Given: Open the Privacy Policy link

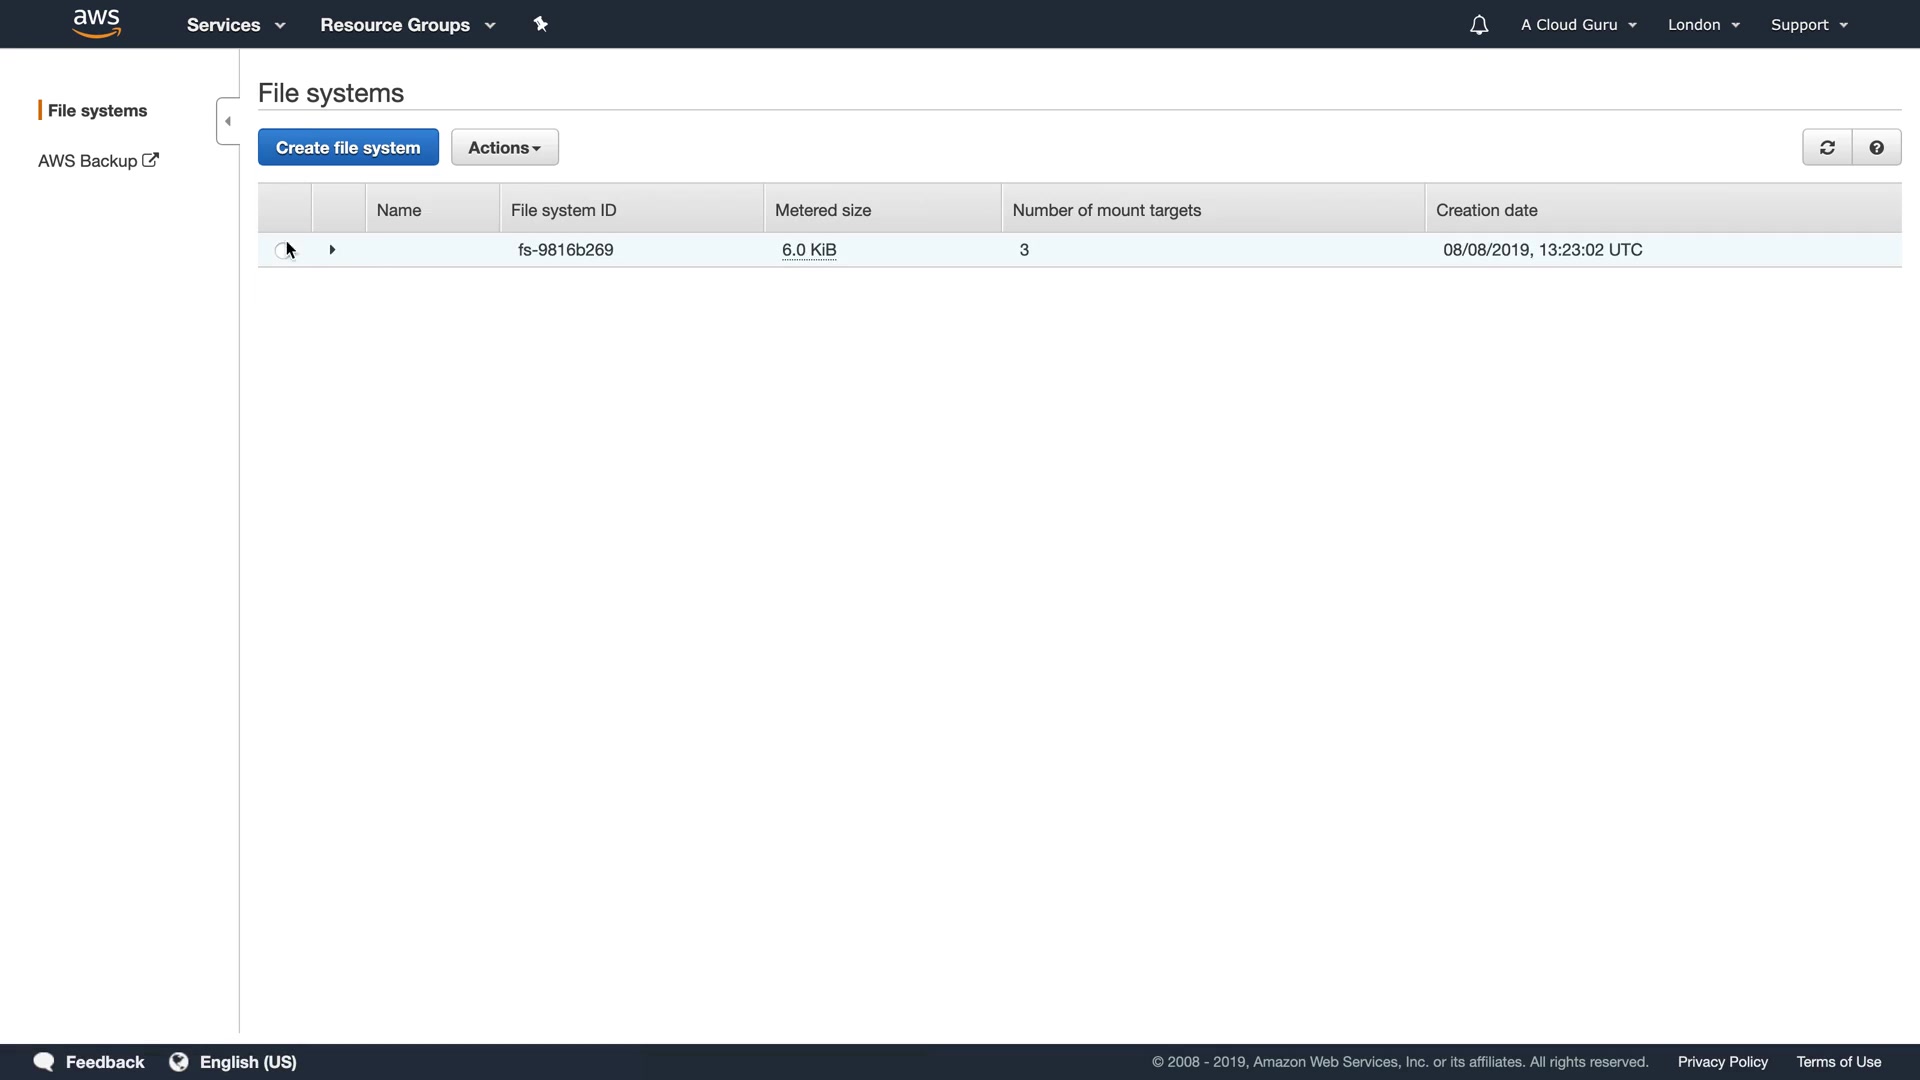Looking at the screenshot, I should pos(1722,1062).
